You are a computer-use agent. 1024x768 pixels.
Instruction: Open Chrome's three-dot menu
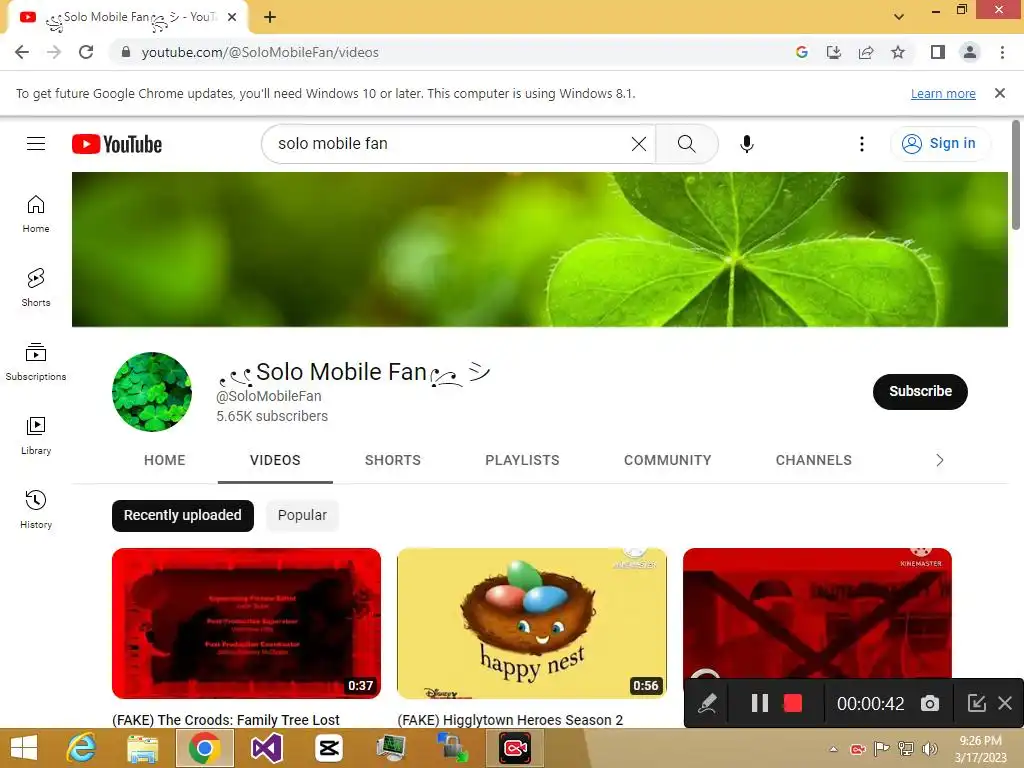coord(1002,52)
